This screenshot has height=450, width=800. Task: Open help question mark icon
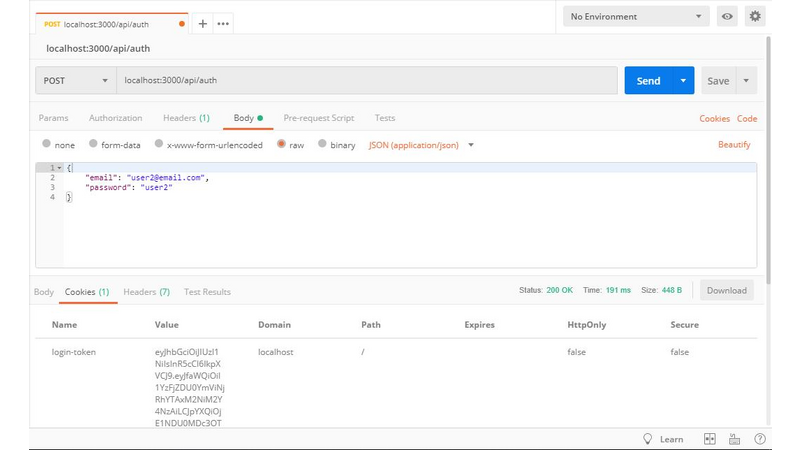(x=760, y=439)
